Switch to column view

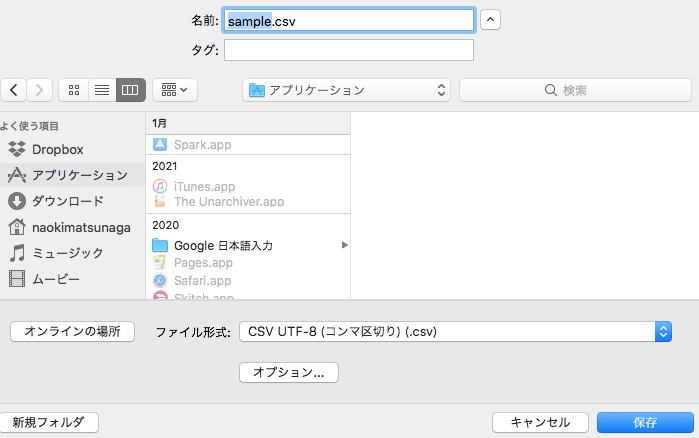[x=130, y=90]
